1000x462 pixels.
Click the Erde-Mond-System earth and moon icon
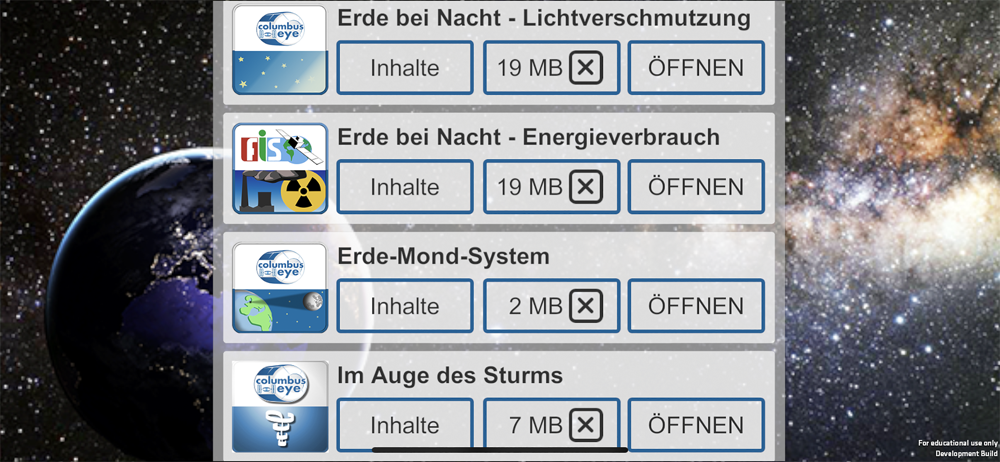pos(280,288)
